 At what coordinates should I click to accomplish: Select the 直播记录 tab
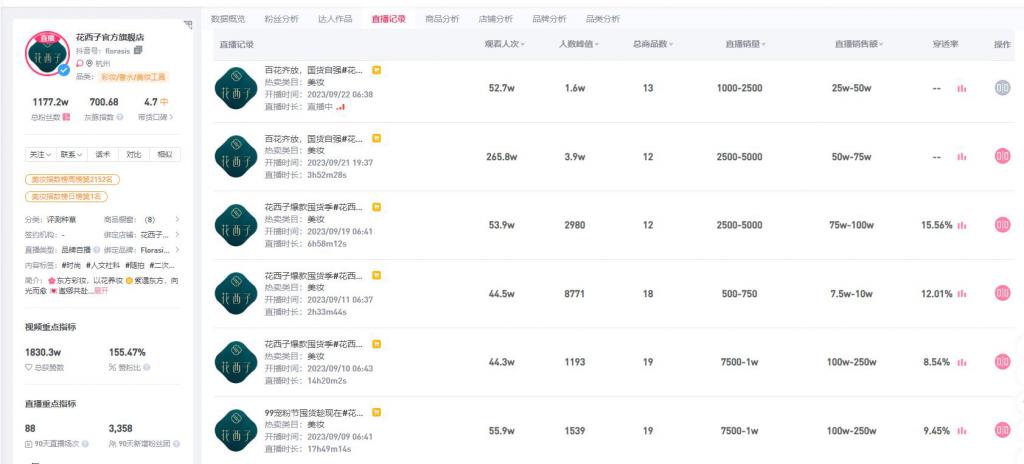point(389,19)
